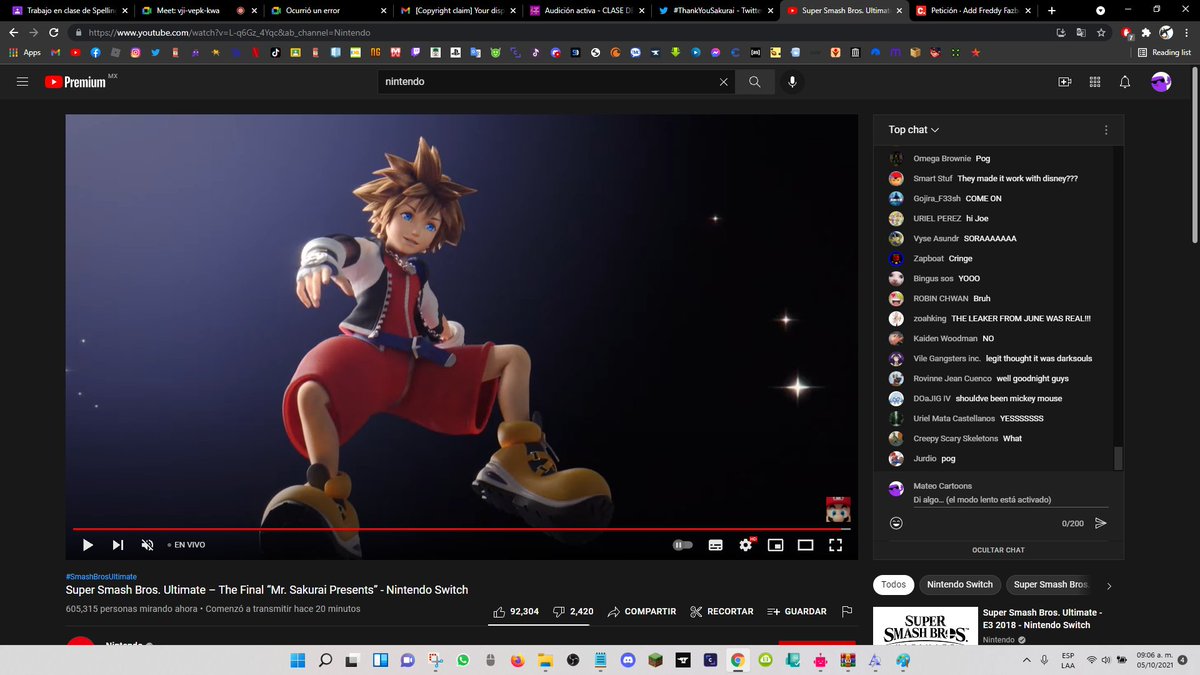The width and height of the screenshot is (1200, 675).
Task: Open Discord from taskbar
Action: pos(627,660)
